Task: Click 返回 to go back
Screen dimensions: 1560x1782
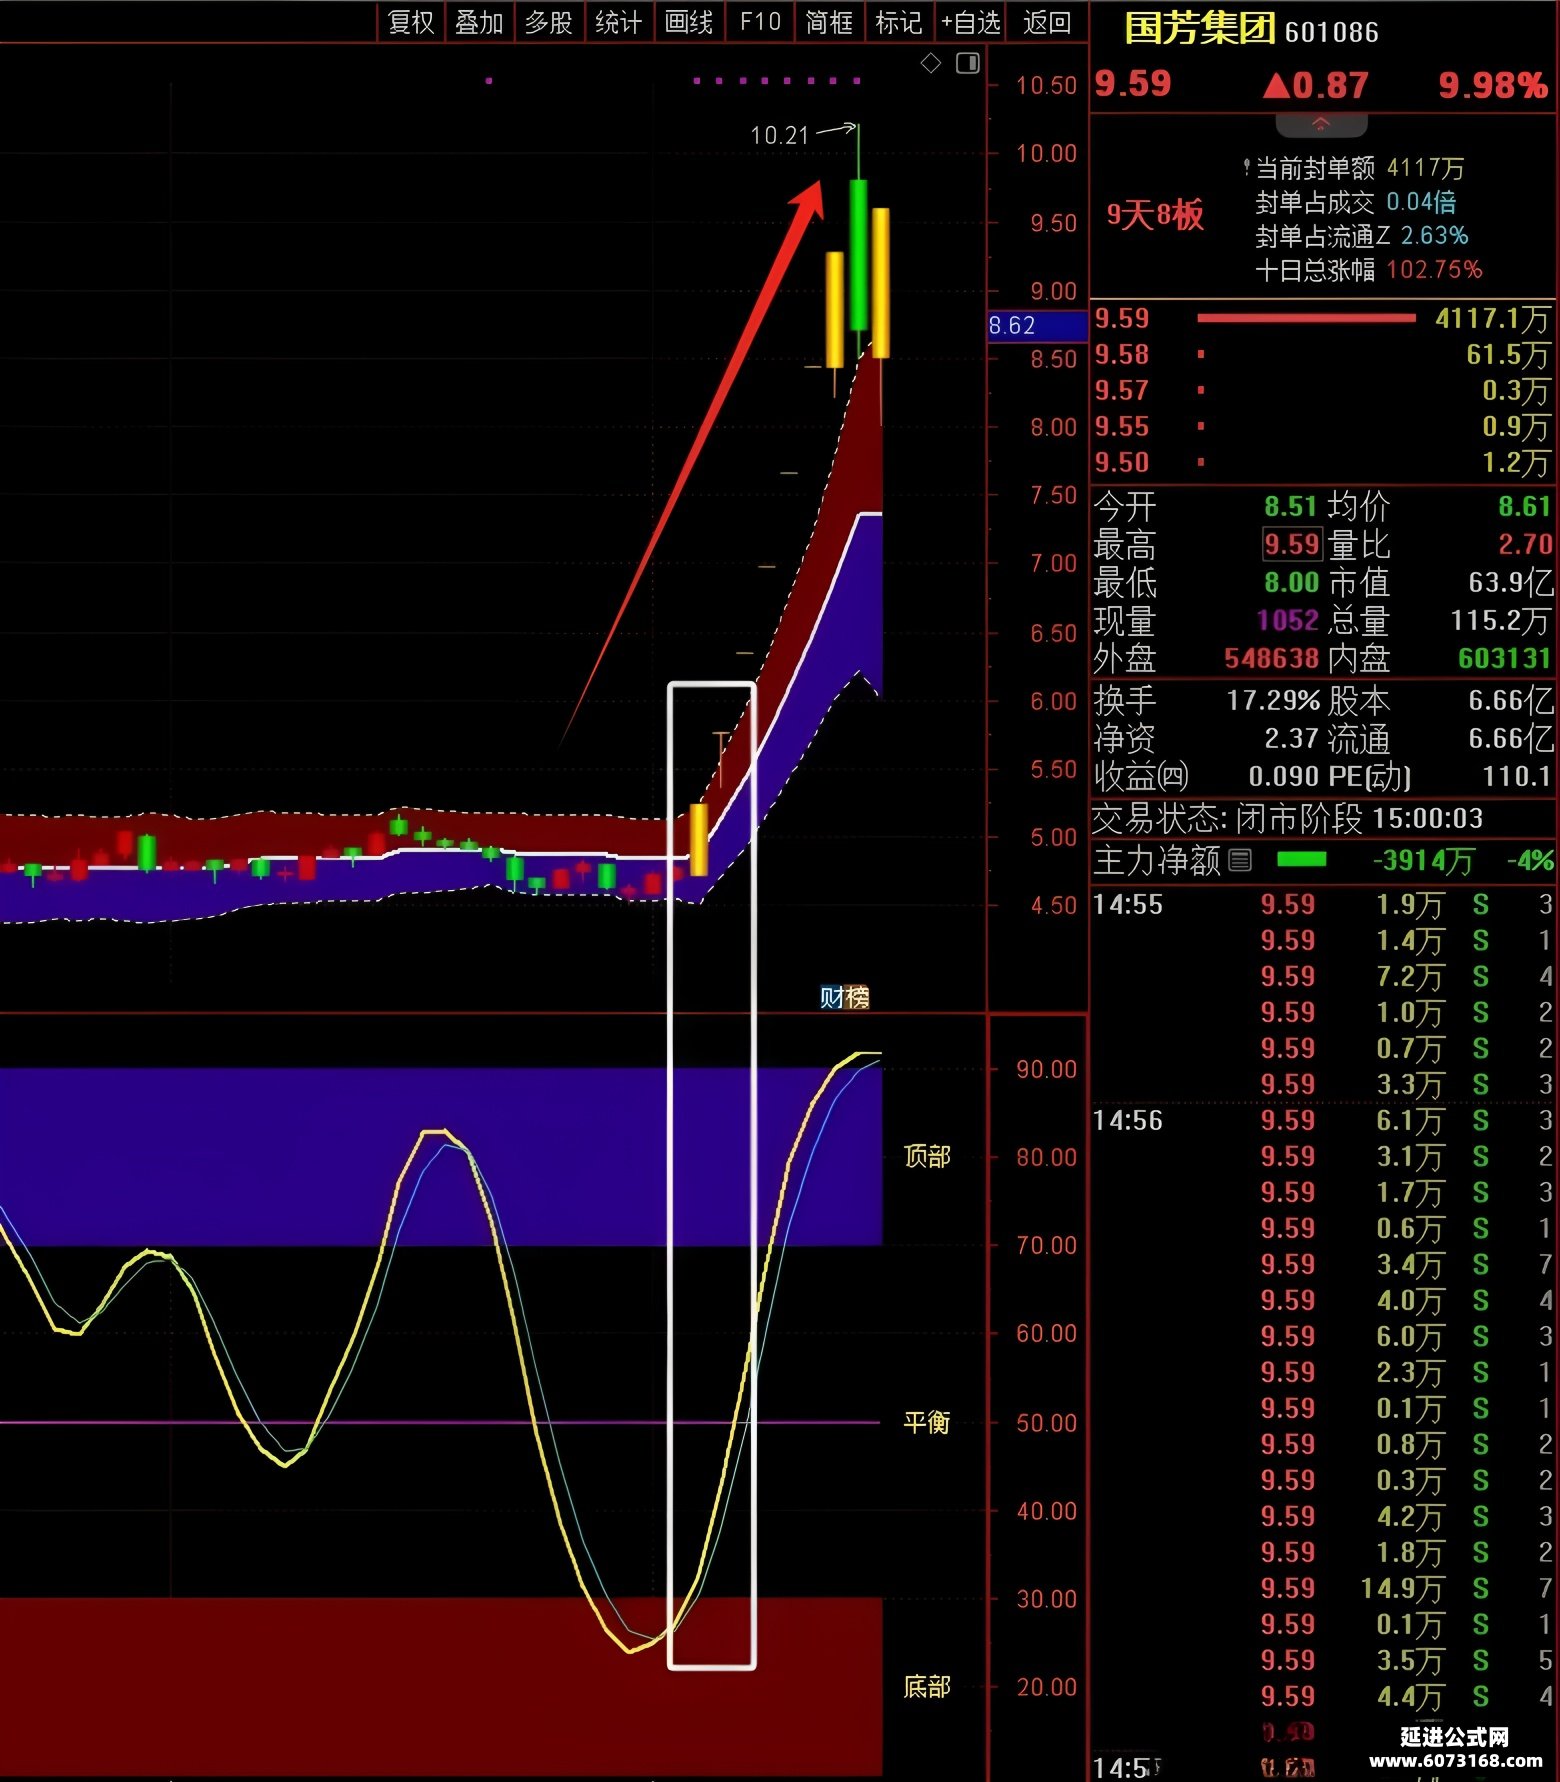Action: (1047, 22)
